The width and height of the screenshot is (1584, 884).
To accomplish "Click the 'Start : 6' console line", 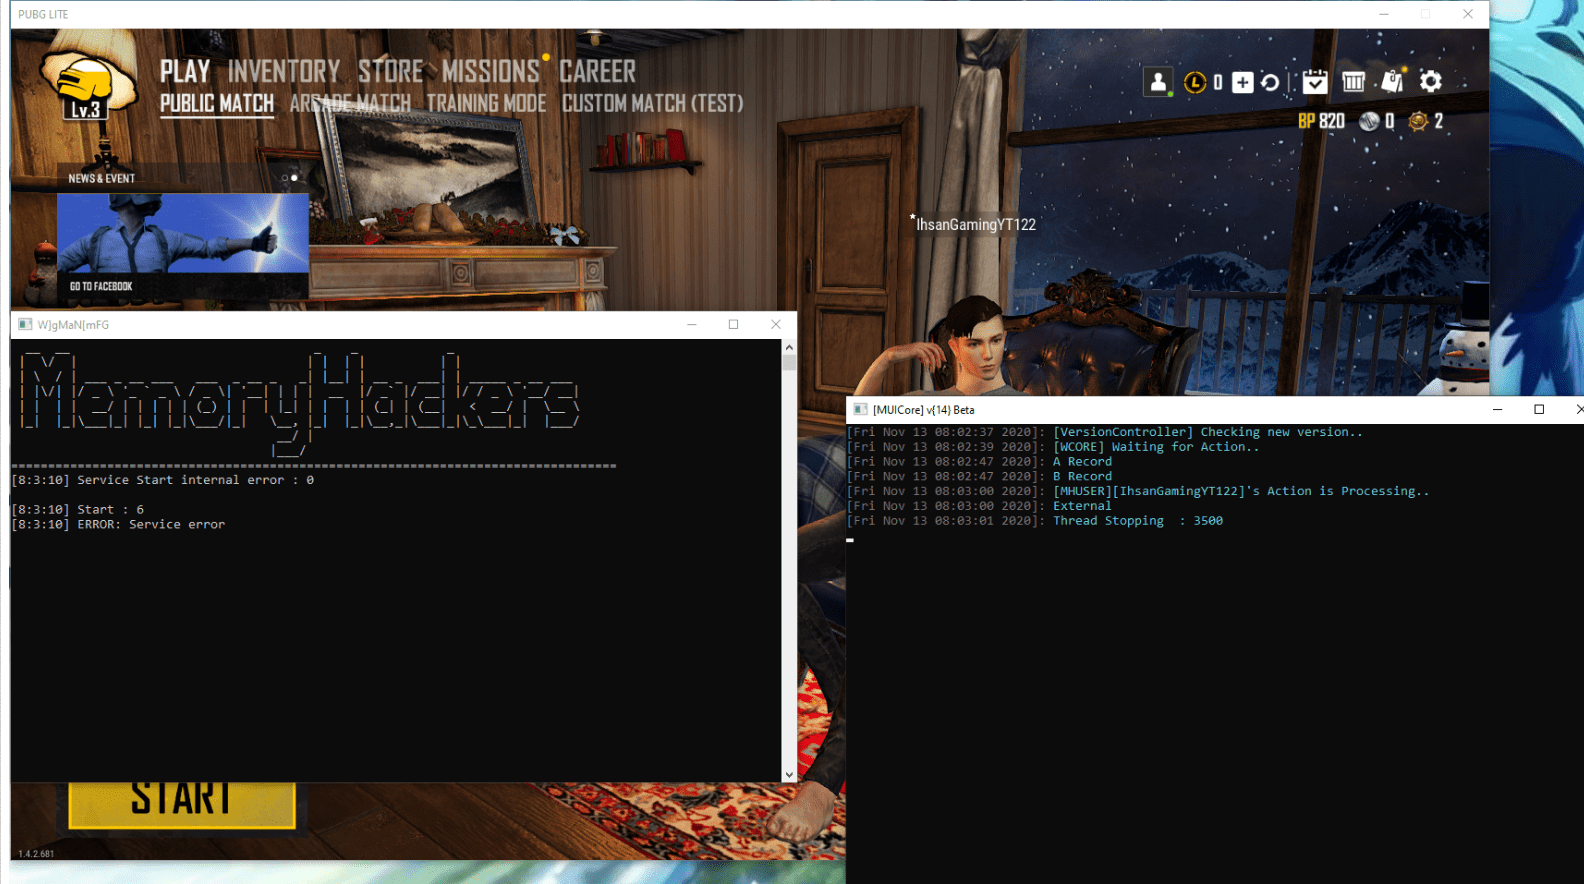I will [110, 510].
